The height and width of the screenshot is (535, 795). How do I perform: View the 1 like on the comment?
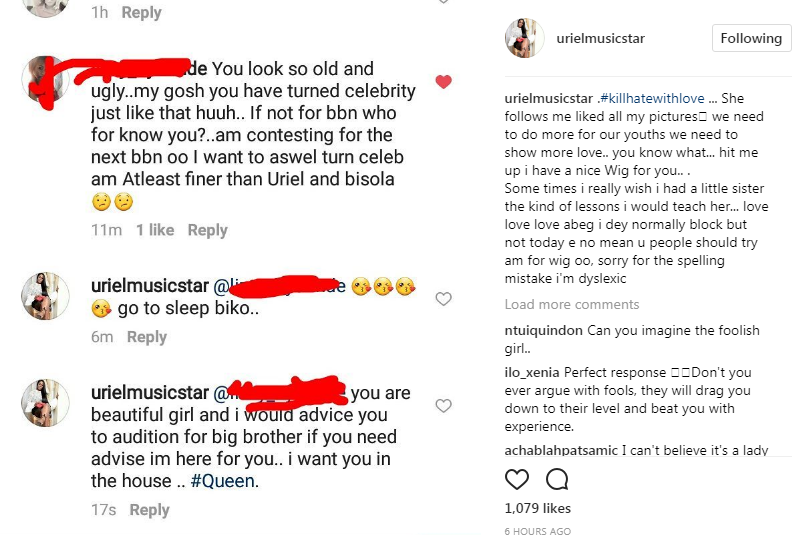coord(155,230)
